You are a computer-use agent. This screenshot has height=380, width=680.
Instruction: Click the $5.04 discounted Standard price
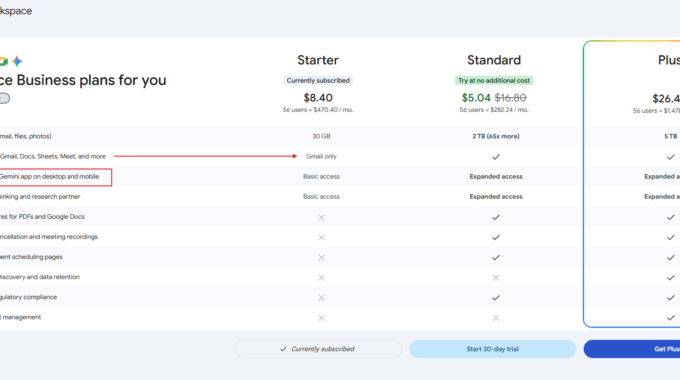point(476,98)
